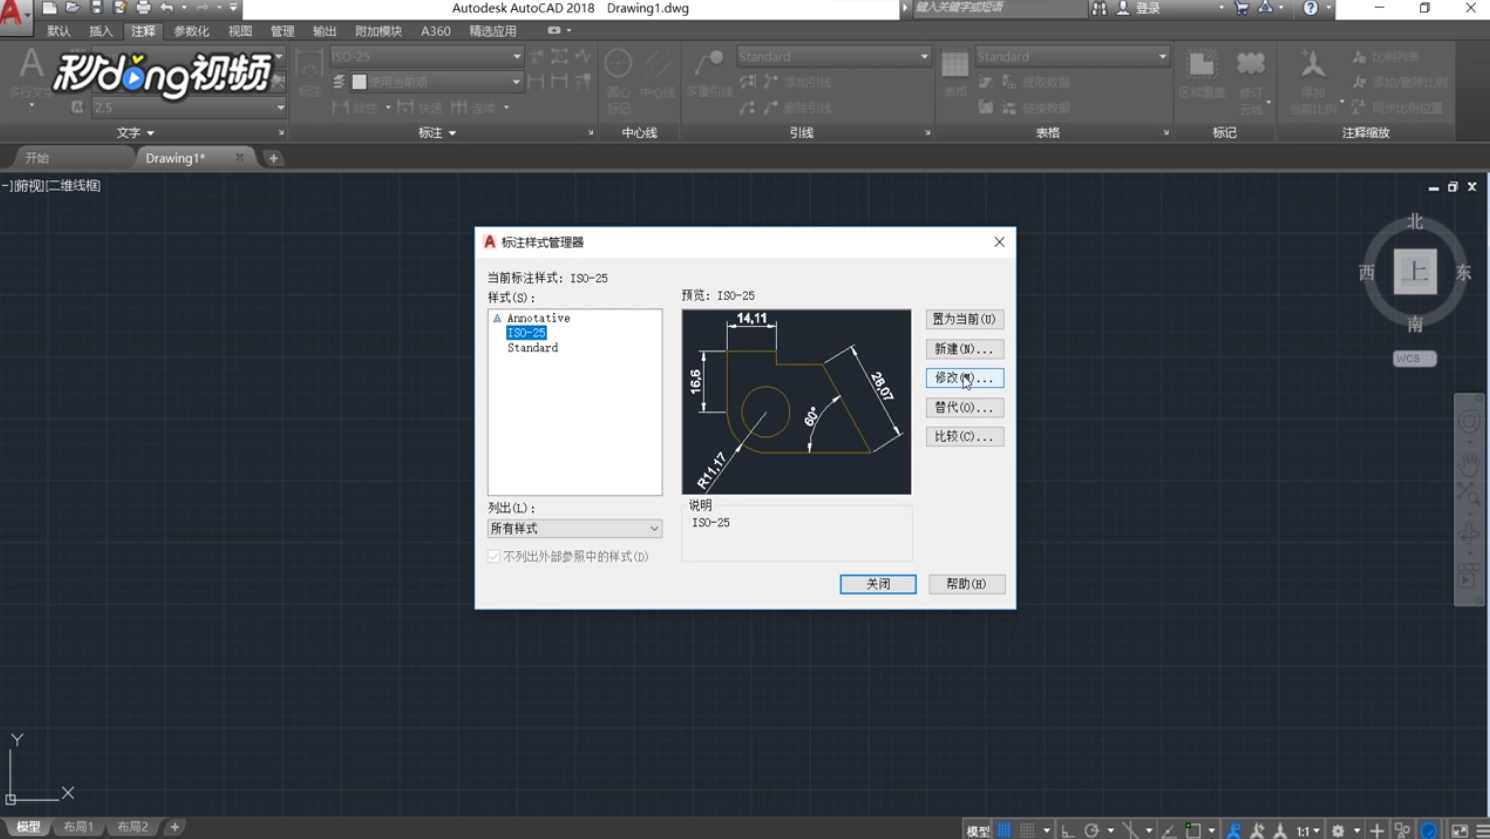
Task: Click the Help question mark icon
Action: (1311, 8)
